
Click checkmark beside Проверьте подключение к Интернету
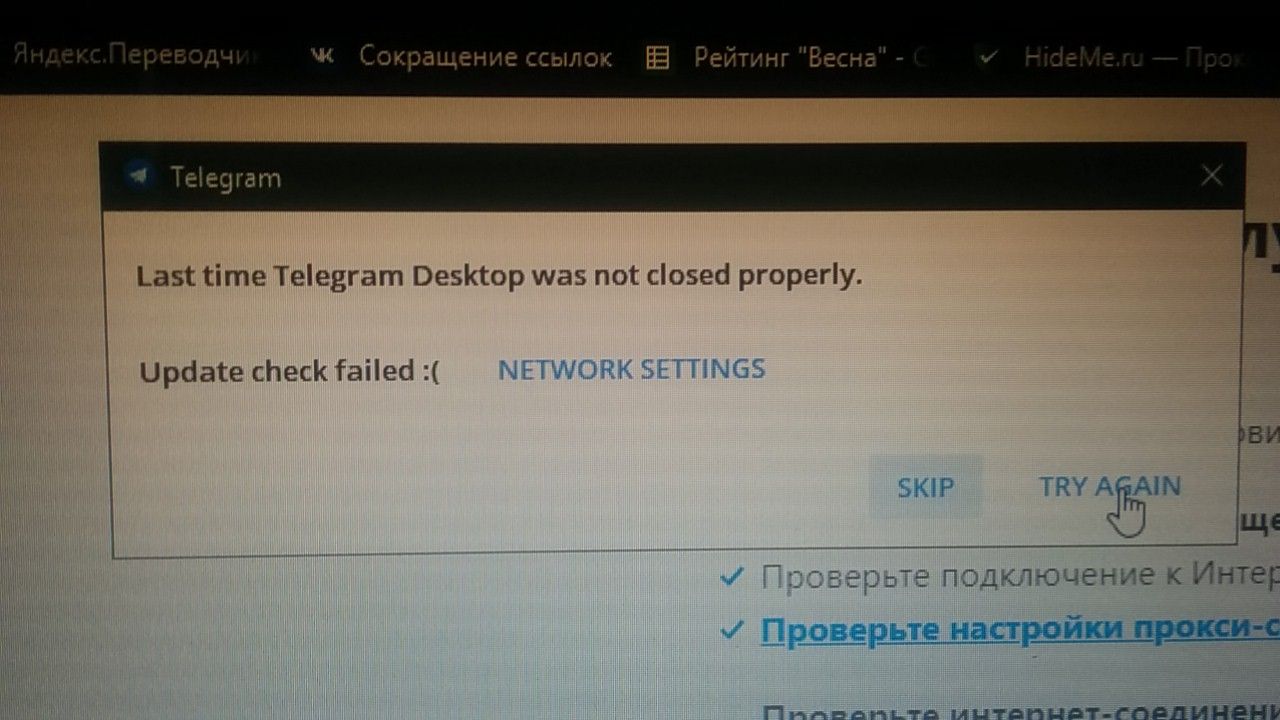pyautogui.click(x=732, y=577)
